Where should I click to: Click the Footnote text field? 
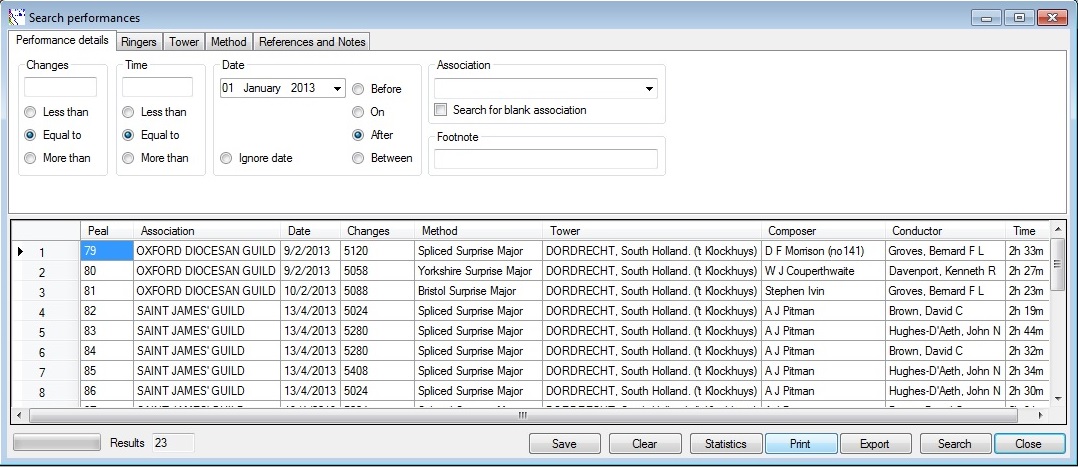tap(545, 159)
